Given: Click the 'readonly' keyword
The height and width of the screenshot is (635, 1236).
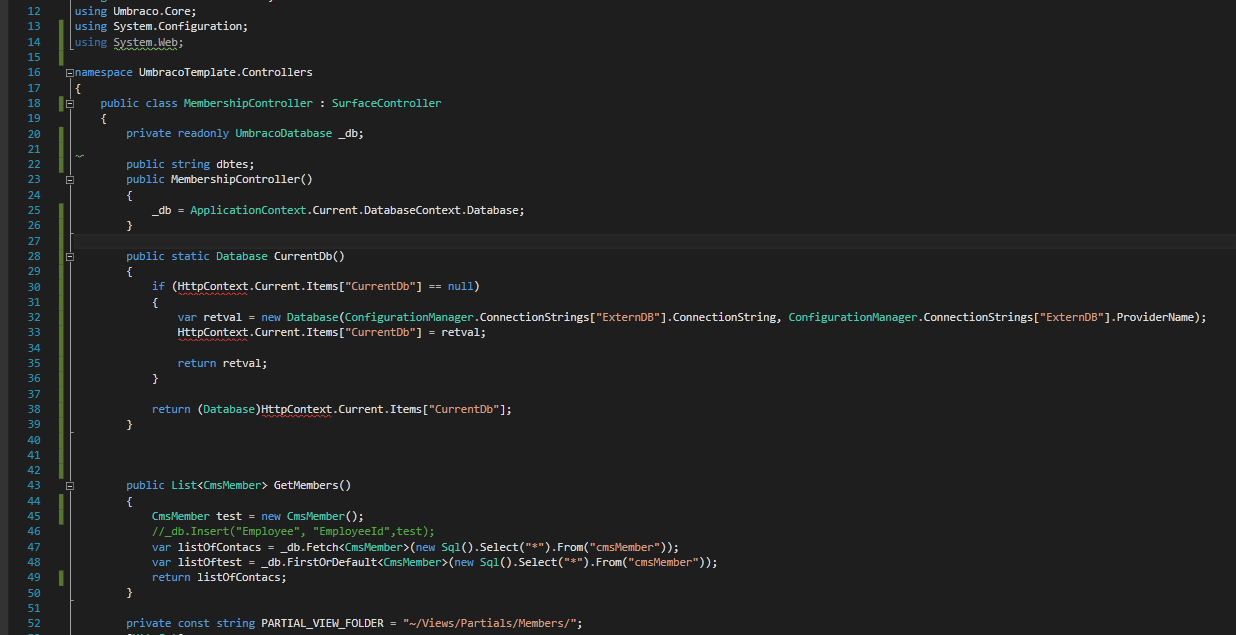Looking at the screenshot, I should click(x=203, y=133).
